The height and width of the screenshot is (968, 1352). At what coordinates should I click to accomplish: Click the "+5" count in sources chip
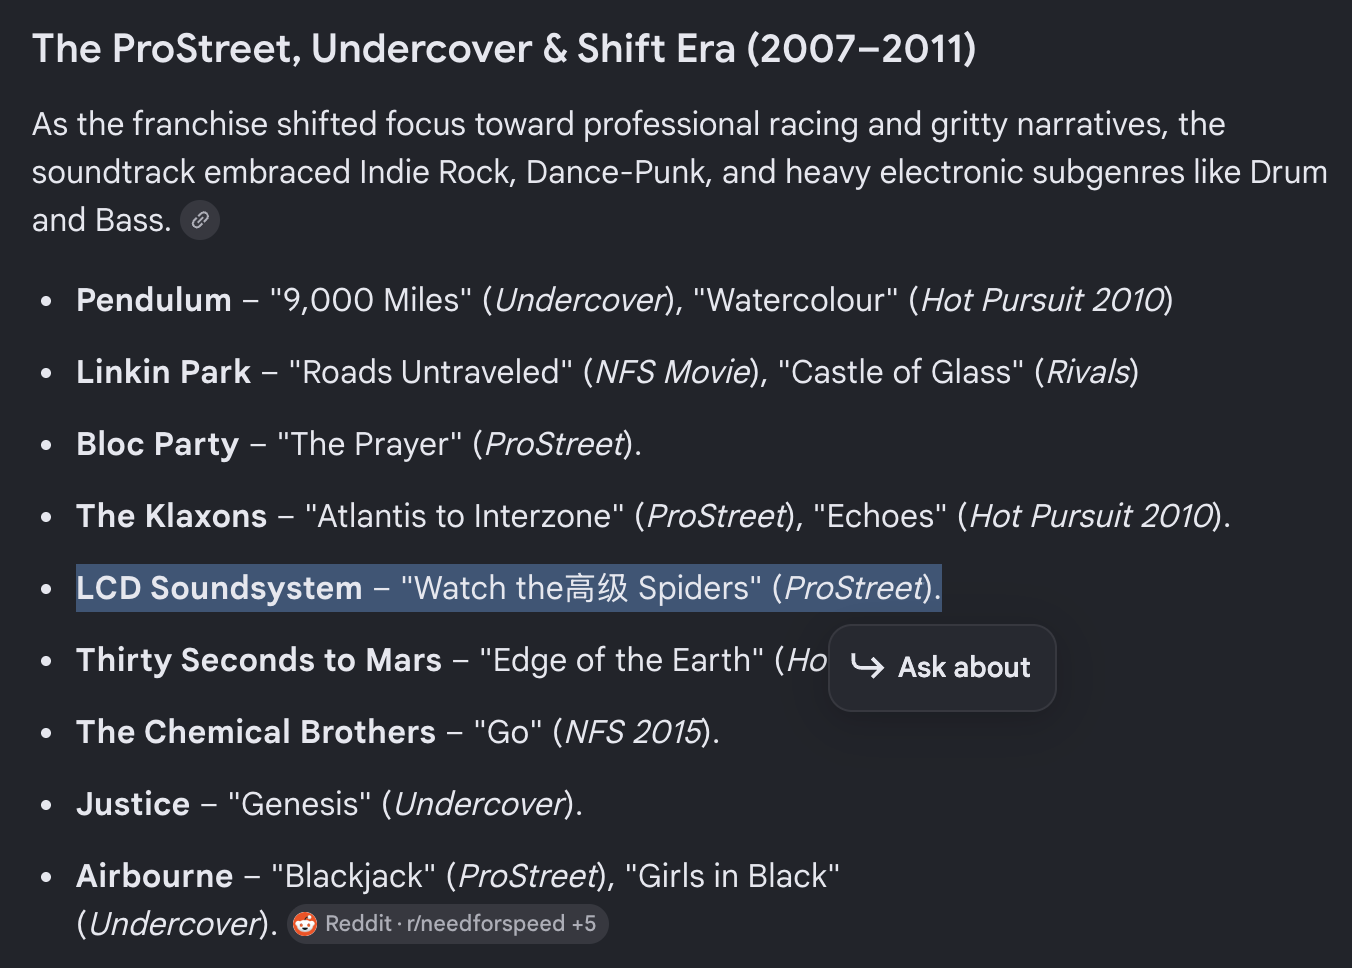click(584, 924)
